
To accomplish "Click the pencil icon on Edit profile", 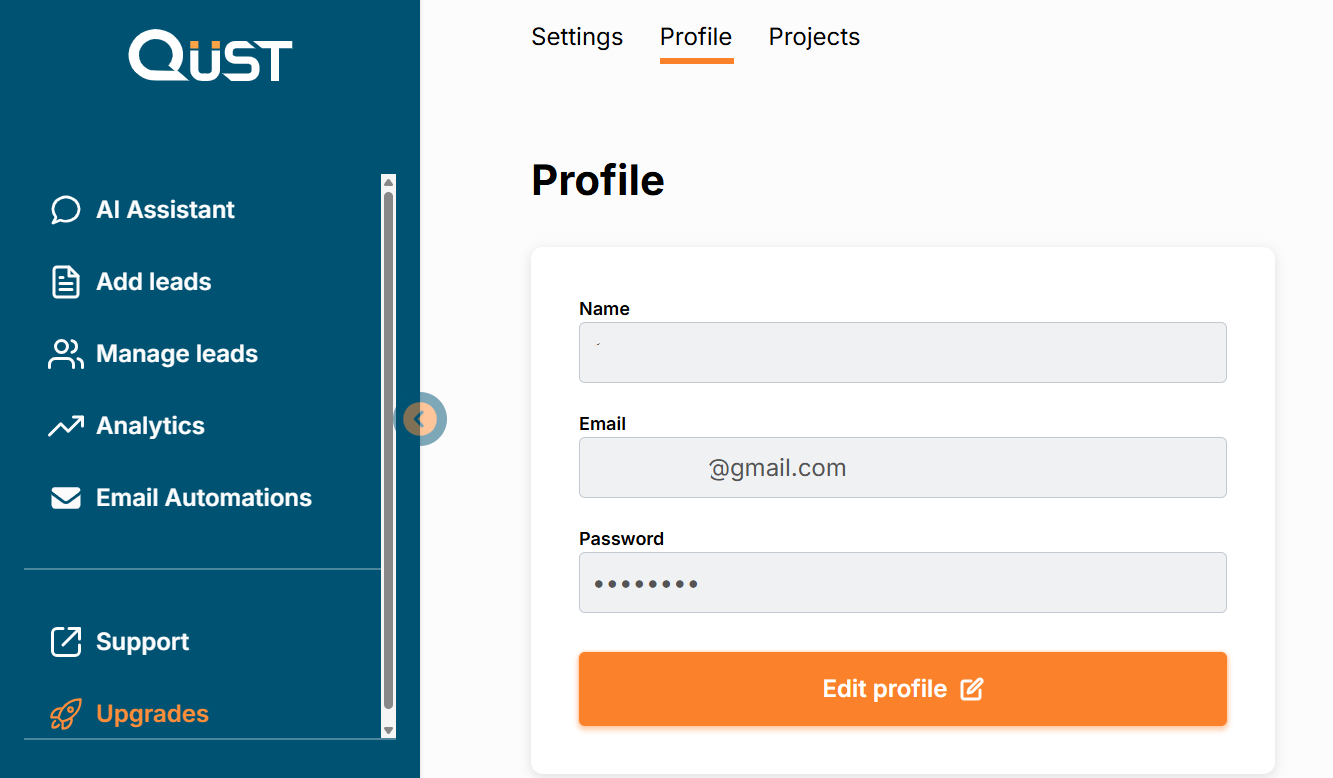I will coord(971,689).
